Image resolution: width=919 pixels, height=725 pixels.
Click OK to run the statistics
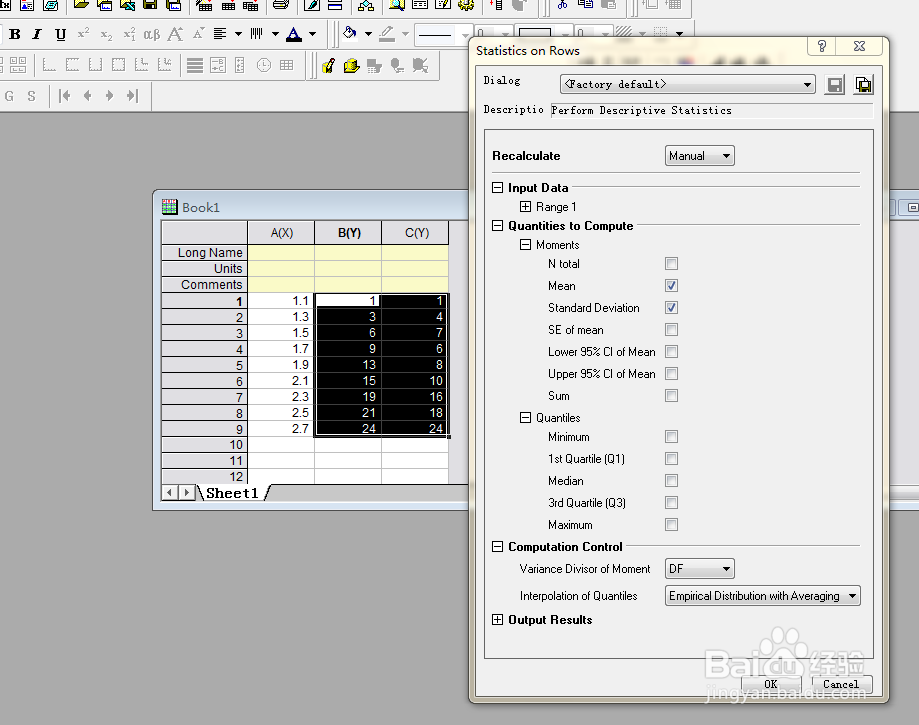(770, 684)
